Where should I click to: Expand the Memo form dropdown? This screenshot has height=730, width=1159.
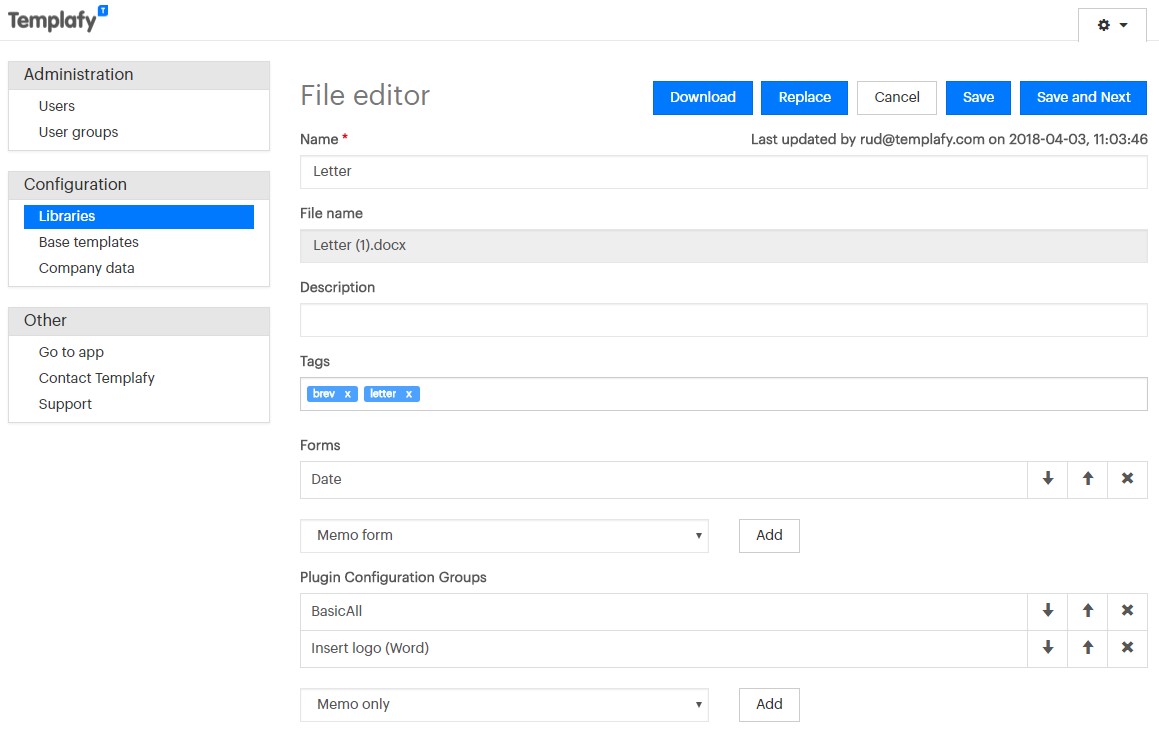[x=504, y=536]
